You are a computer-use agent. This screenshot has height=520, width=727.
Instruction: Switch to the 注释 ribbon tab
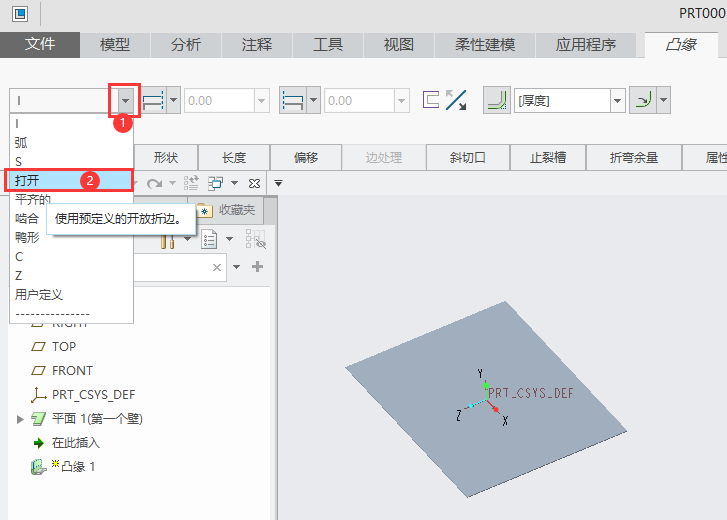coord(256,44)
